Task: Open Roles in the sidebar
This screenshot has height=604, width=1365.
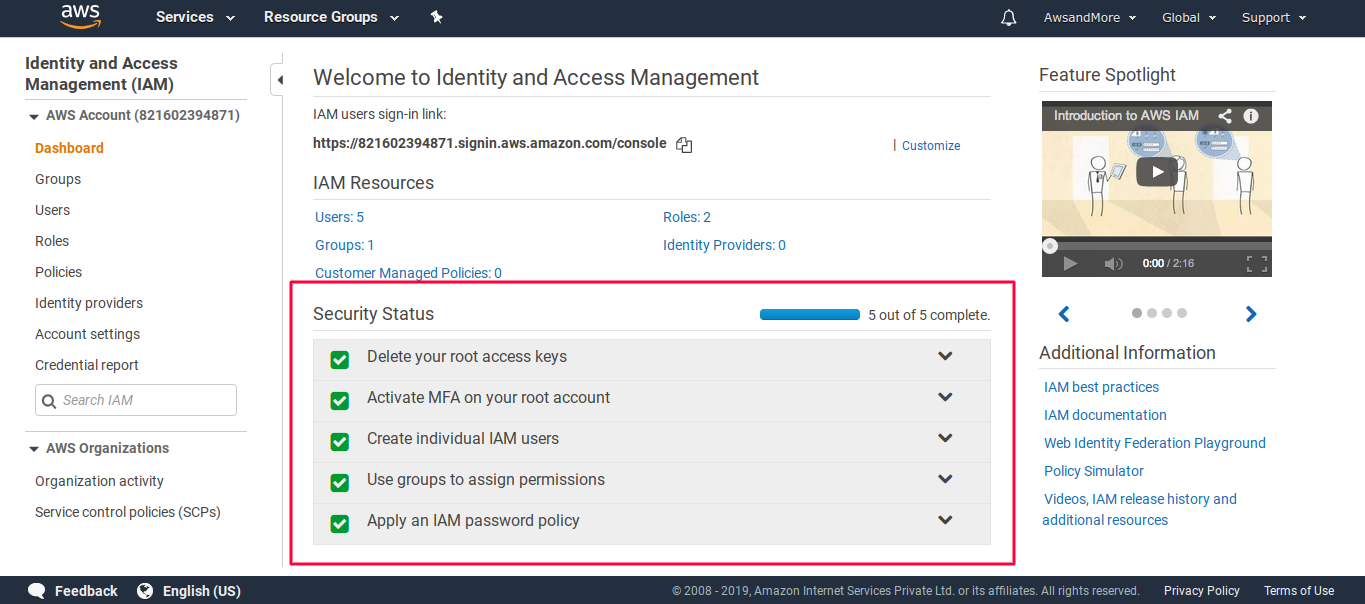Action: (x=52, y=241)
